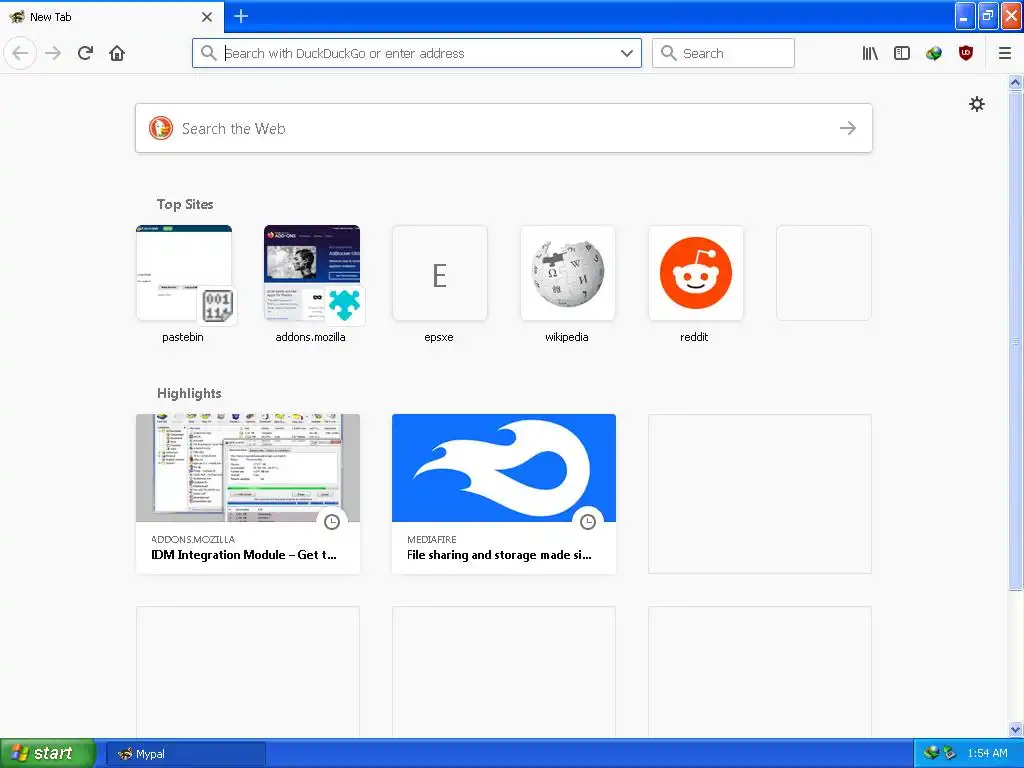Click magnifier icon in the address bar
This screenshot has width=1024, height=768.
coord(208,53)
